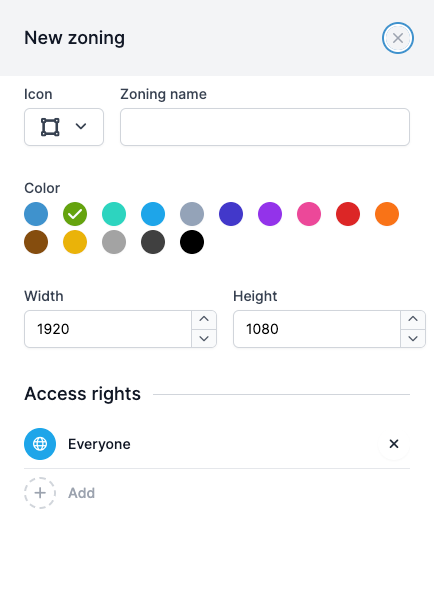Select the pink color swatch

coord(309,214)
